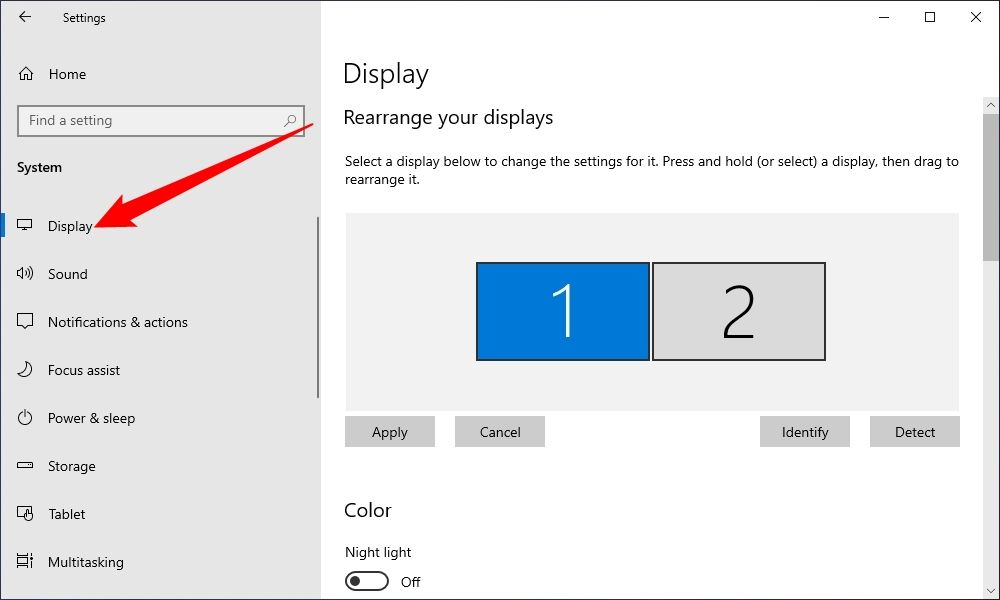Select display 2 in the arrangement diagram

pos(739,311)
